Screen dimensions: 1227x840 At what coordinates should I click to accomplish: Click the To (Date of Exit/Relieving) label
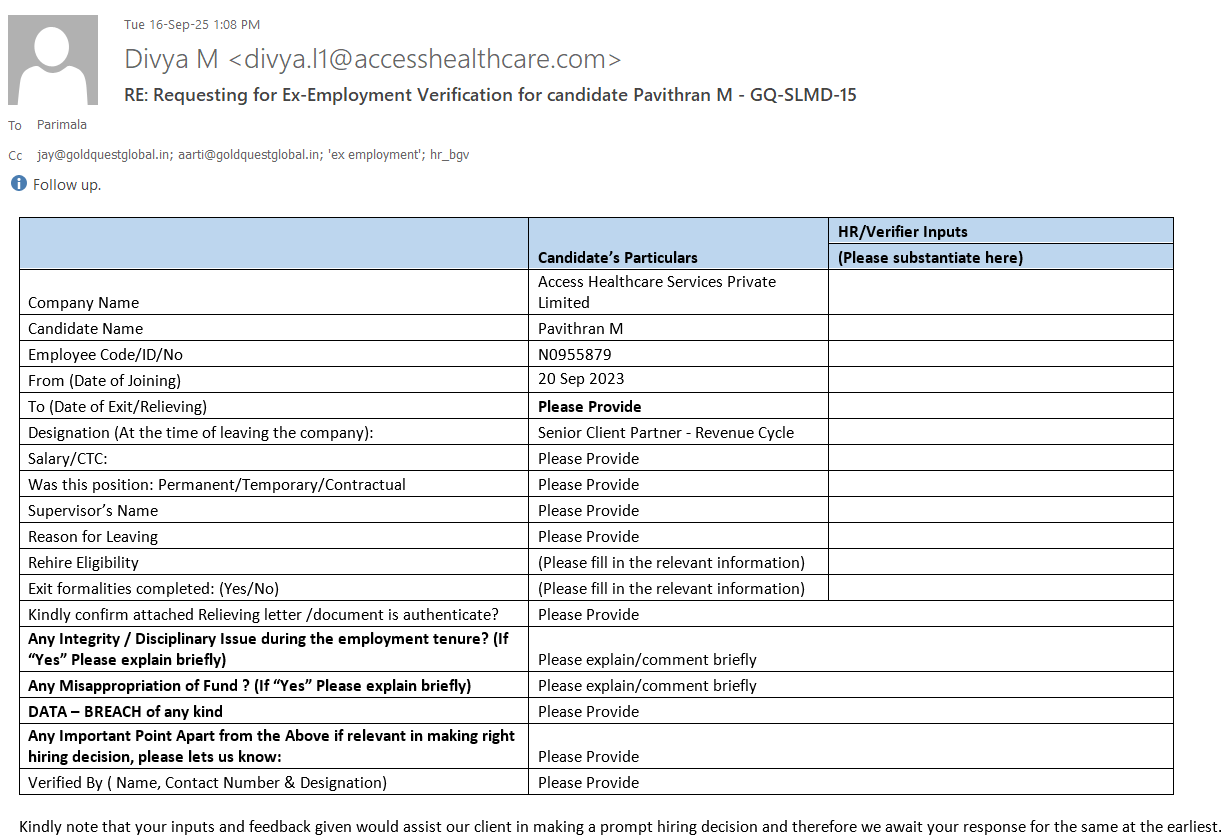tap(117, 406)
